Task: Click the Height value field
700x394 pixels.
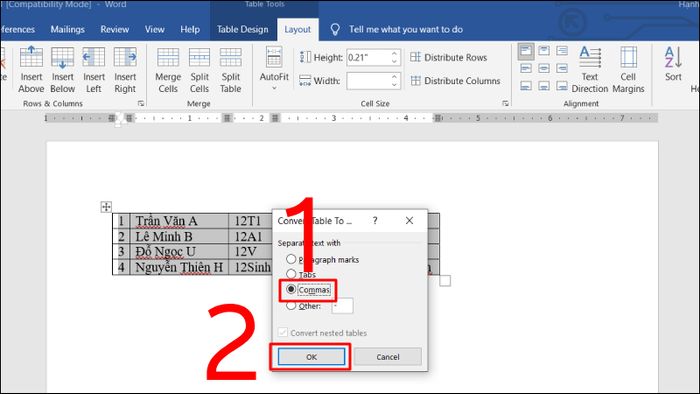Action: (x=367, y=58)
